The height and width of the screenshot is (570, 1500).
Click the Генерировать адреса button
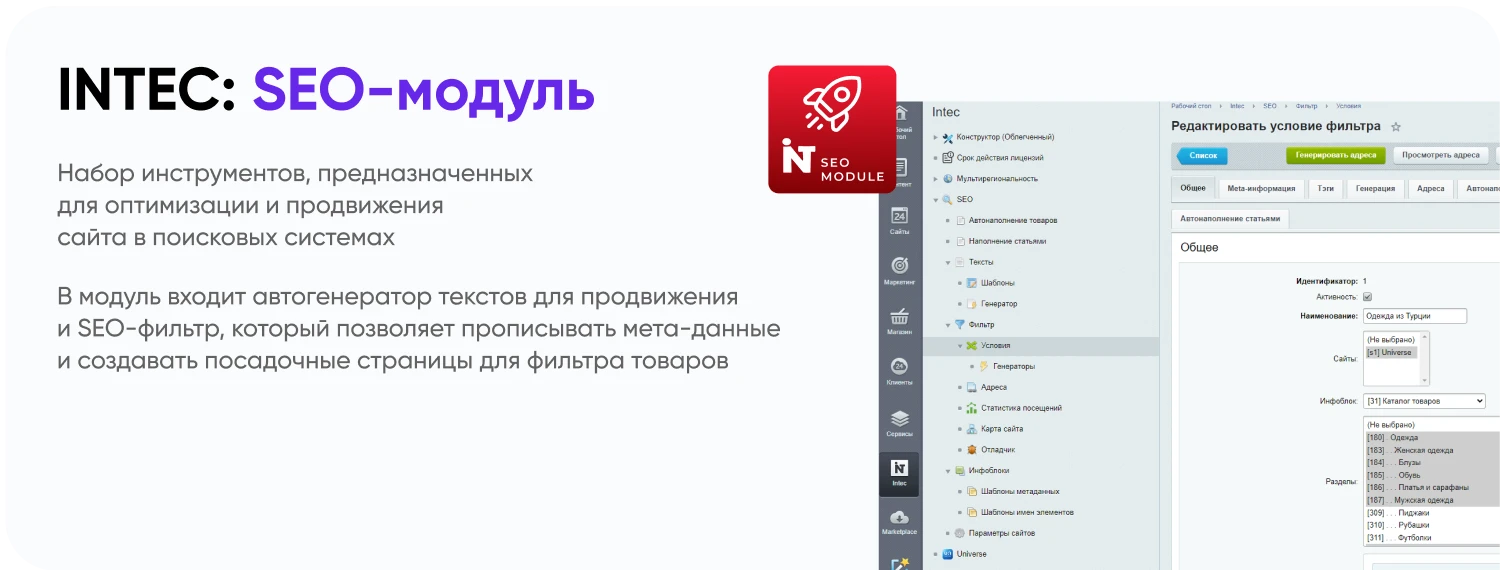pyautogui.click(x=1336, y=155)
